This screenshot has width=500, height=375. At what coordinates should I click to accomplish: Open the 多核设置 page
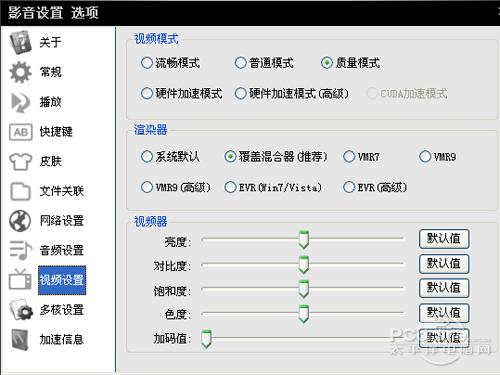(62, 310)
